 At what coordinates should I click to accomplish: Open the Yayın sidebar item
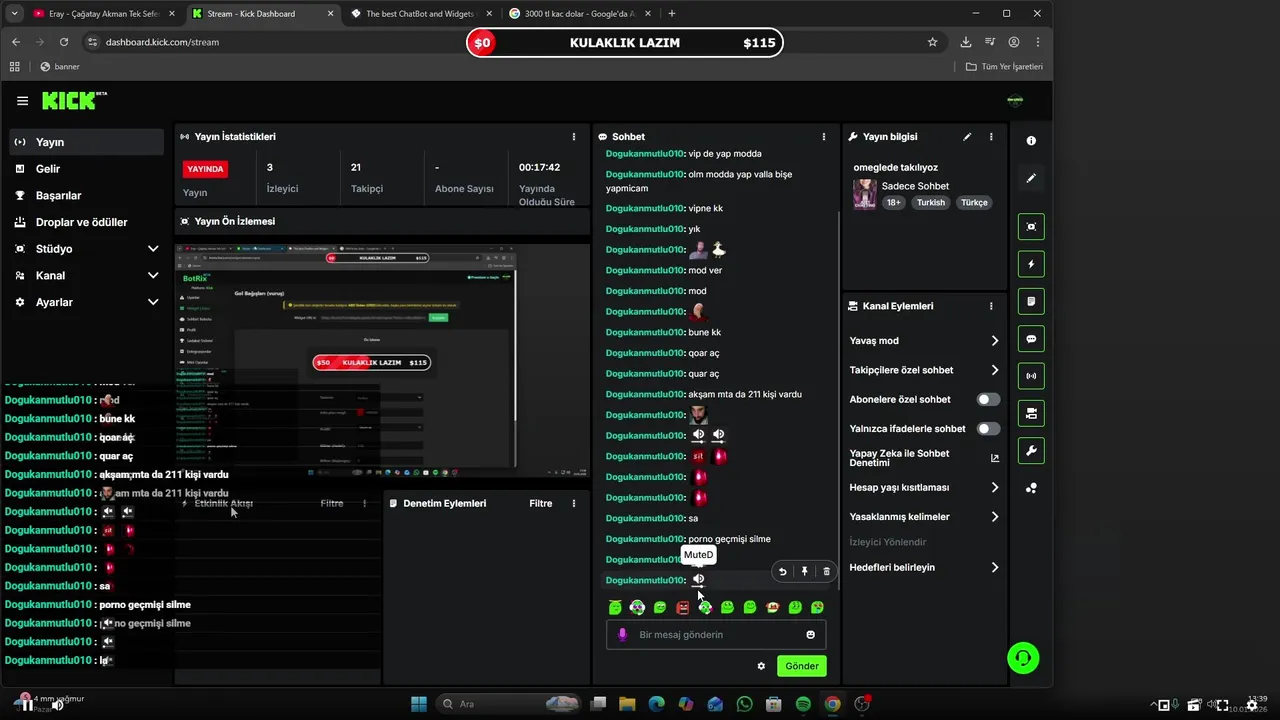pos(86,142)
